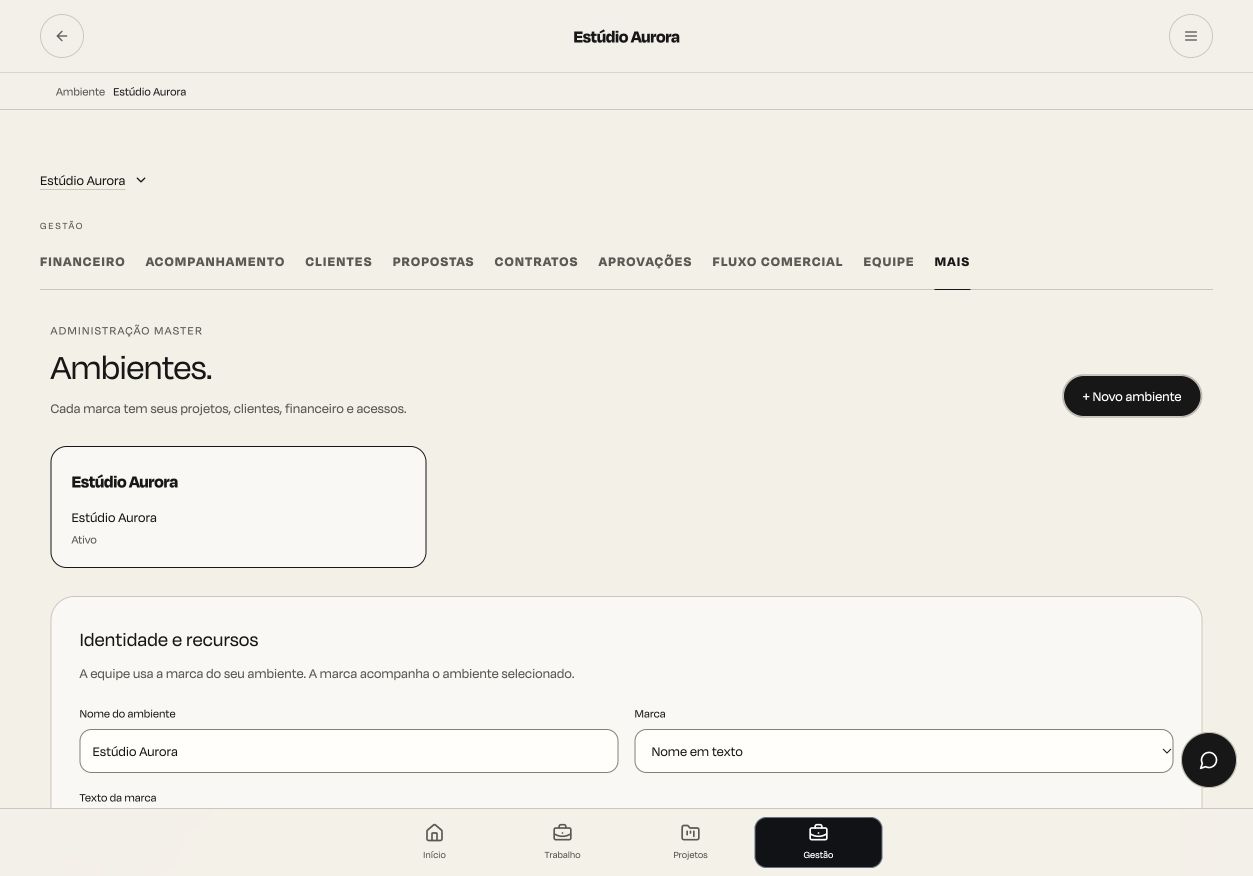This screenshot has height=876, width=1253.
Task: Select the Estúdio Aurora environment card
Action: (238, 507)
